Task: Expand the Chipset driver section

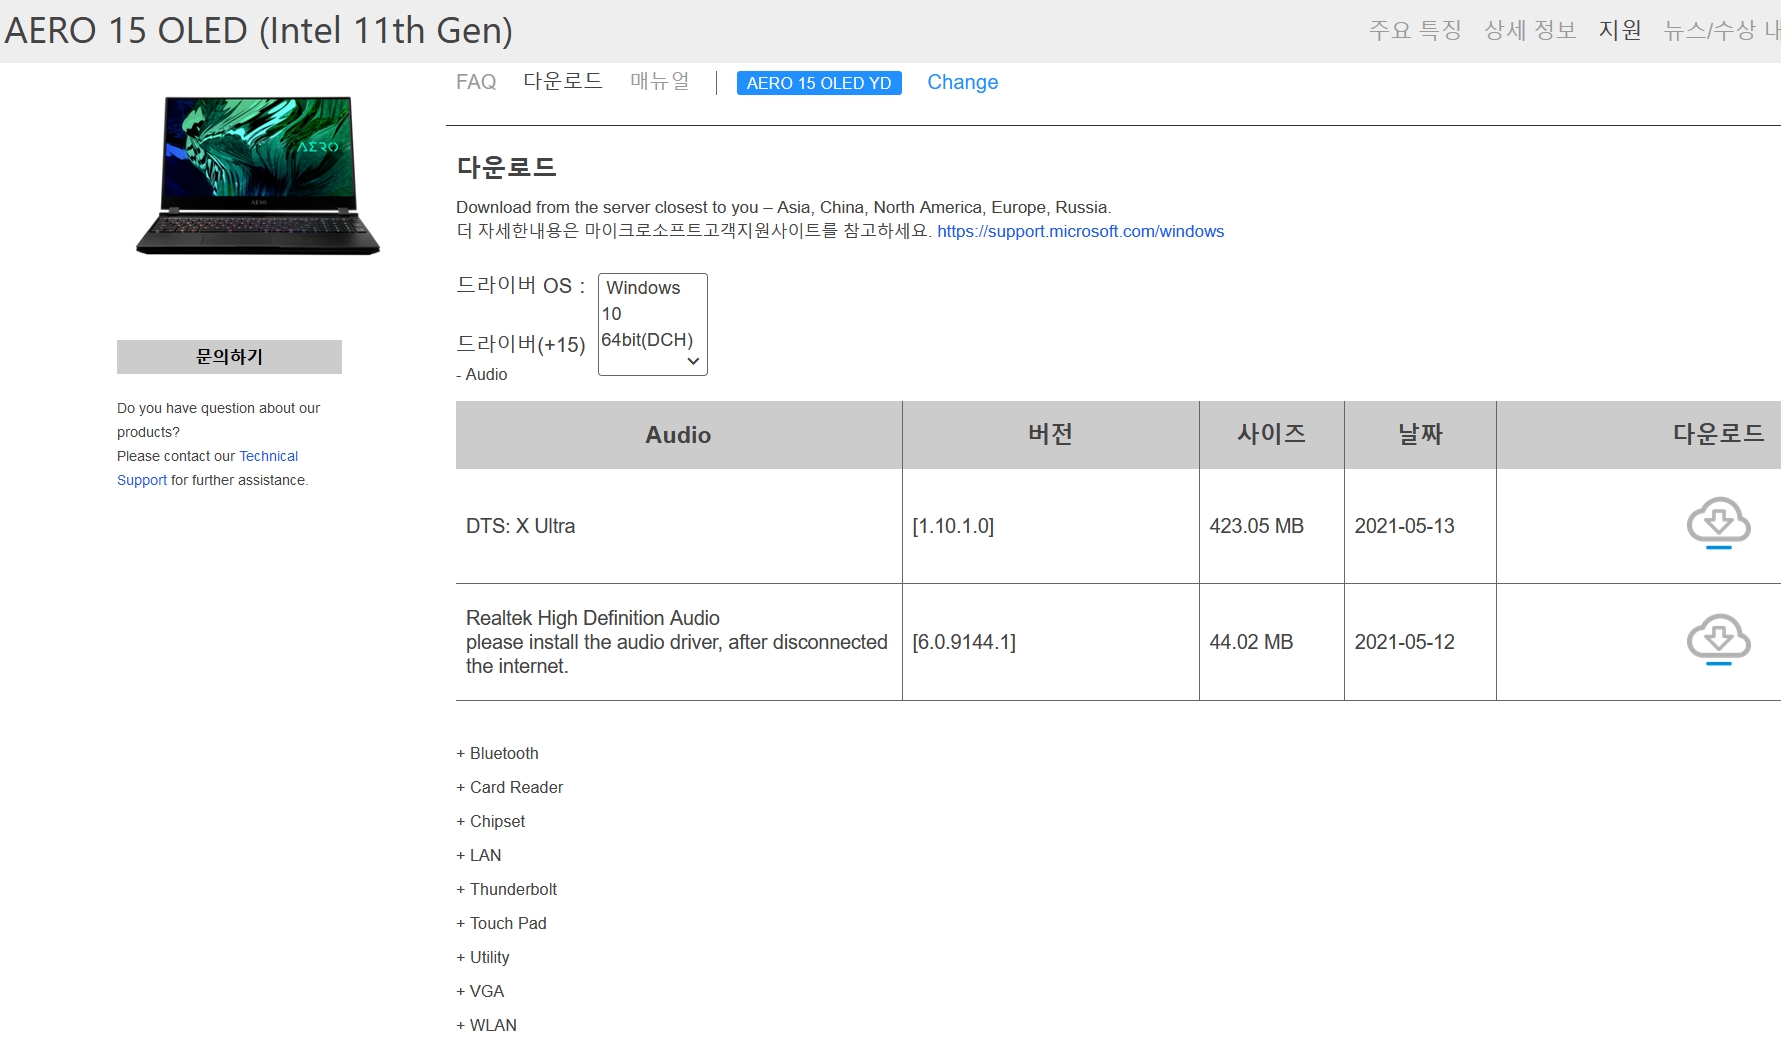Action: coord(490,821)
